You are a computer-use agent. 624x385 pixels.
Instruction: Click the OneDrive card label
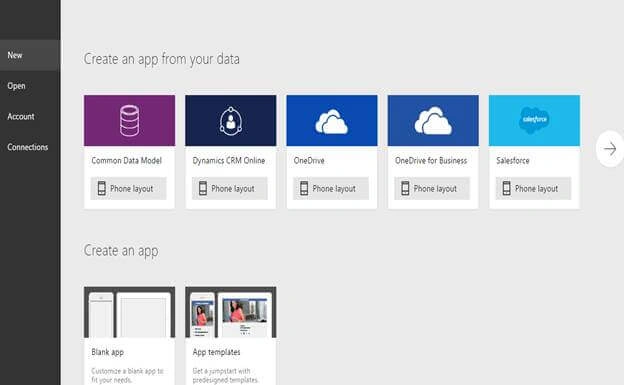pyautogui.click(x=309, y=160)
